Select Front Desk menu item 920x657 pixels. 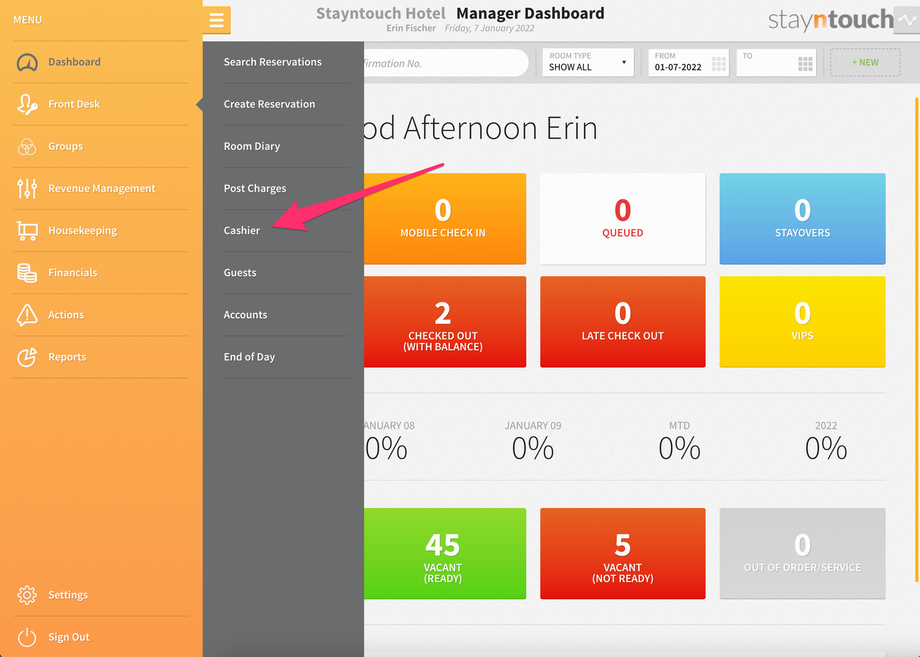click(x=74, y=104)
